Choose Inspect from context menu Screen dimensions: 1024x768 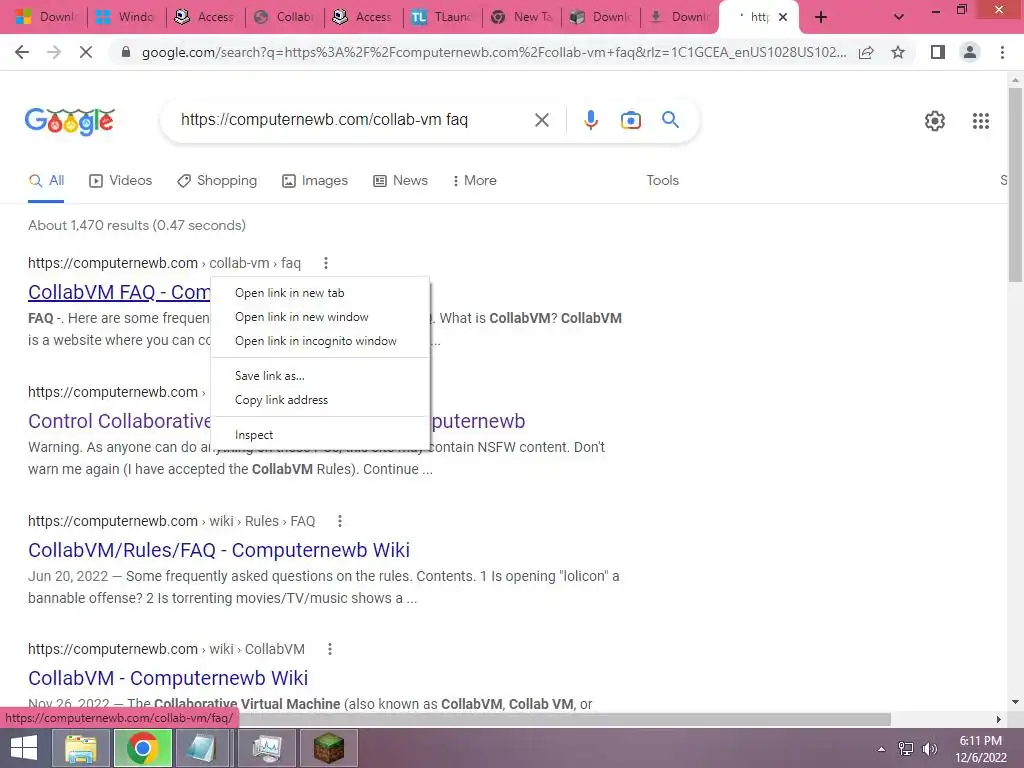coord(320,435)
